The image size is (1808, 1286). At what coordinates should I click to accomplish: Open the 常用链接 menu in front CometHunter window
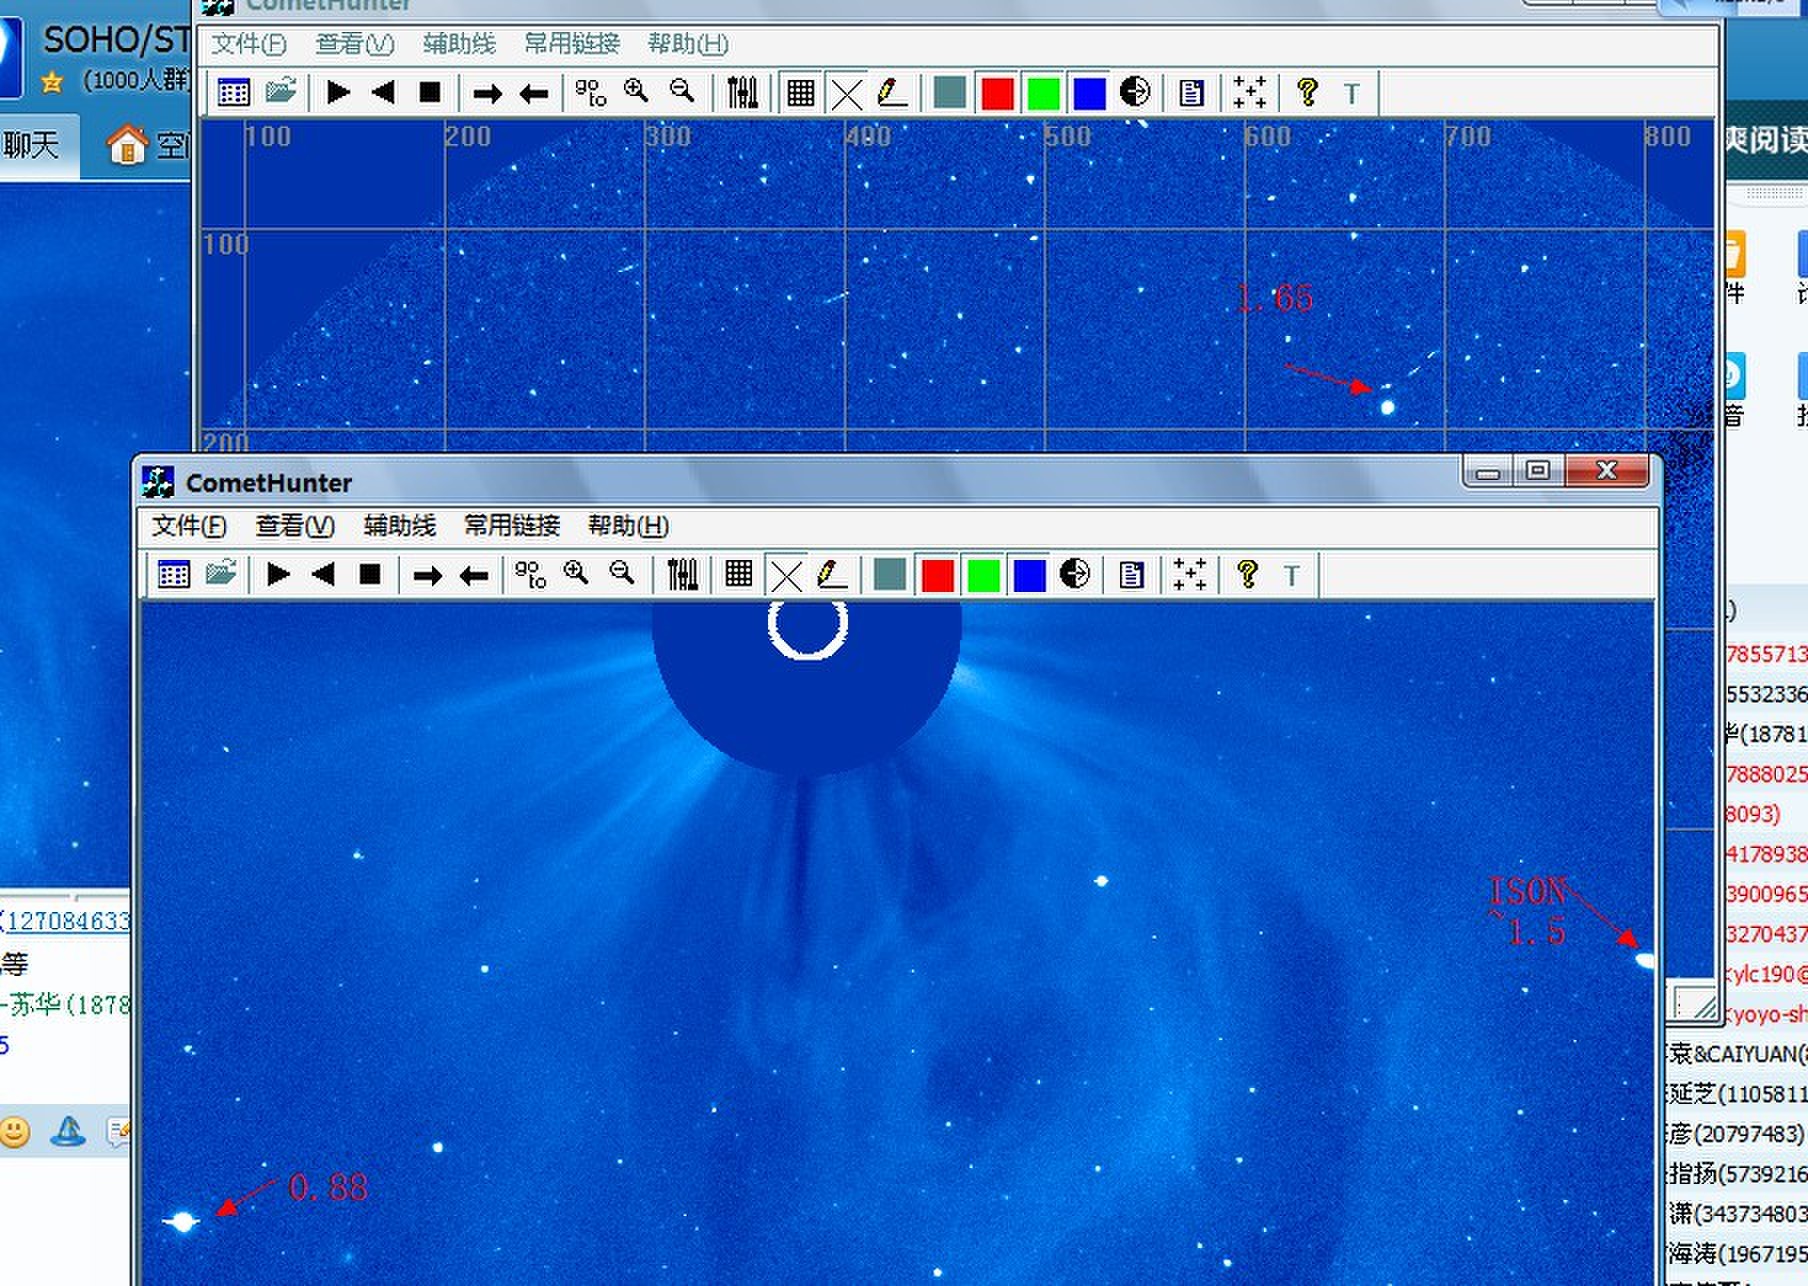pos(512,526)
